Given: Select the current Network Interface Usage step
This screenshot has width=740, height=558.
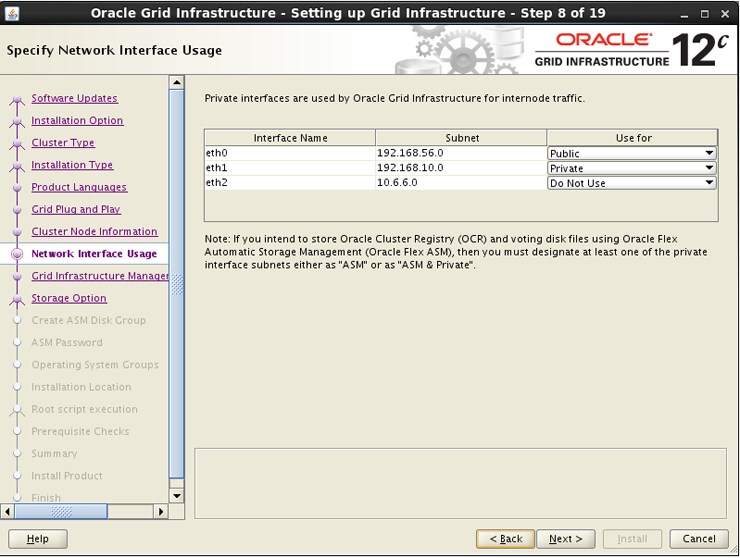Looking at the screenshot, I should pyautogui.click(x=94, y=254).
